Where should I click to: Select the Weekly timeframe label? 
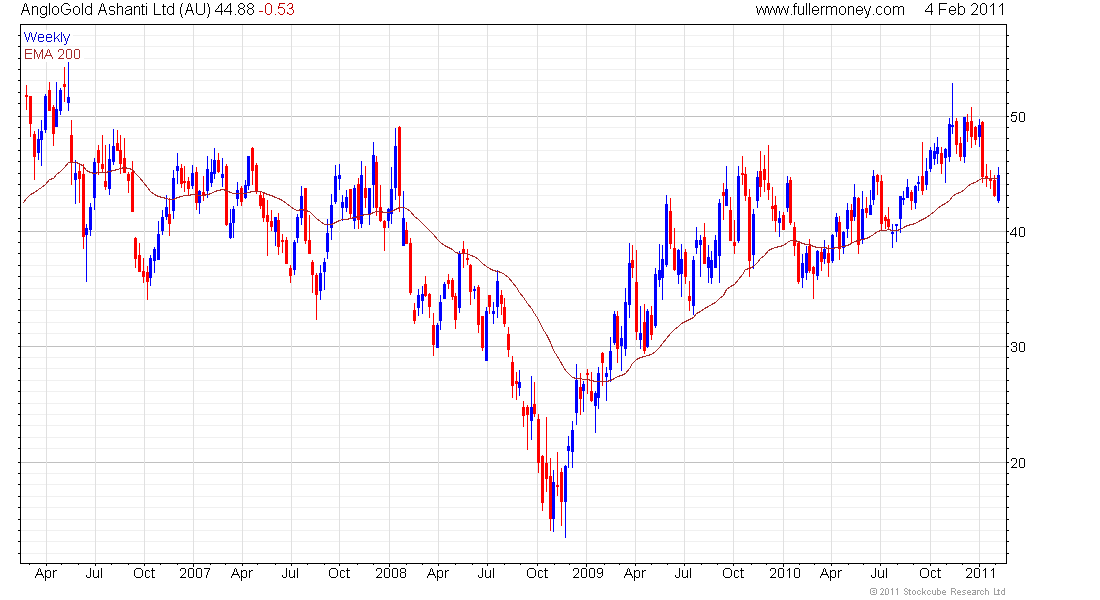47,37
